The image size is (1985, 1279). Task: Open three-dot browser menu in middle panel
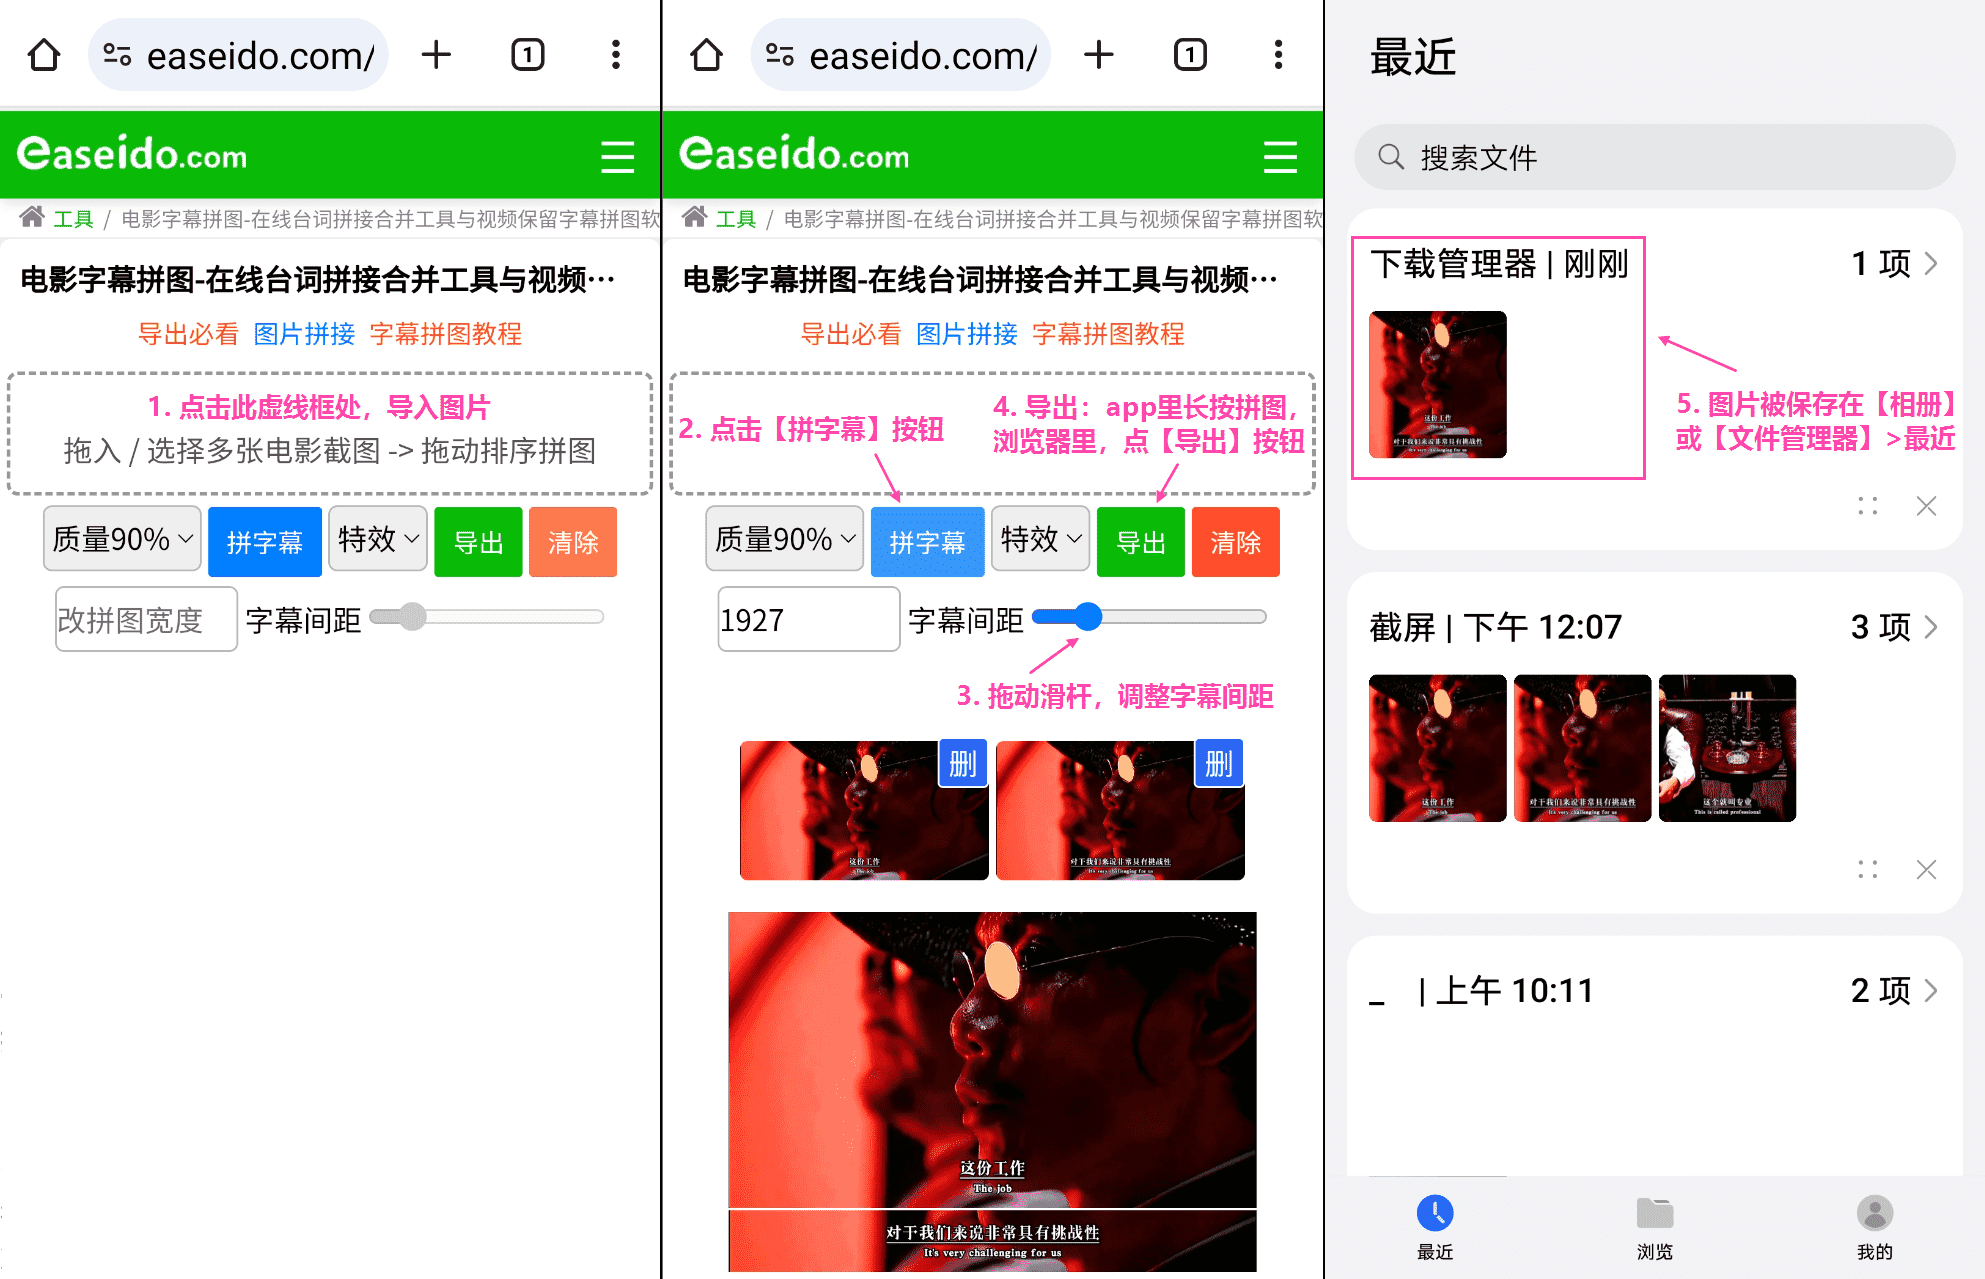click(1277, 55)
